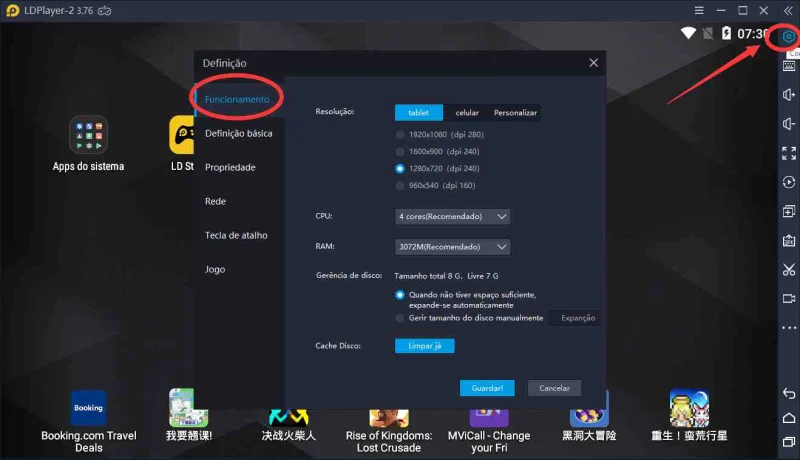This screenshot has width=800, height=460.
Task: Click the install APK icon
Action: point(789,240)
